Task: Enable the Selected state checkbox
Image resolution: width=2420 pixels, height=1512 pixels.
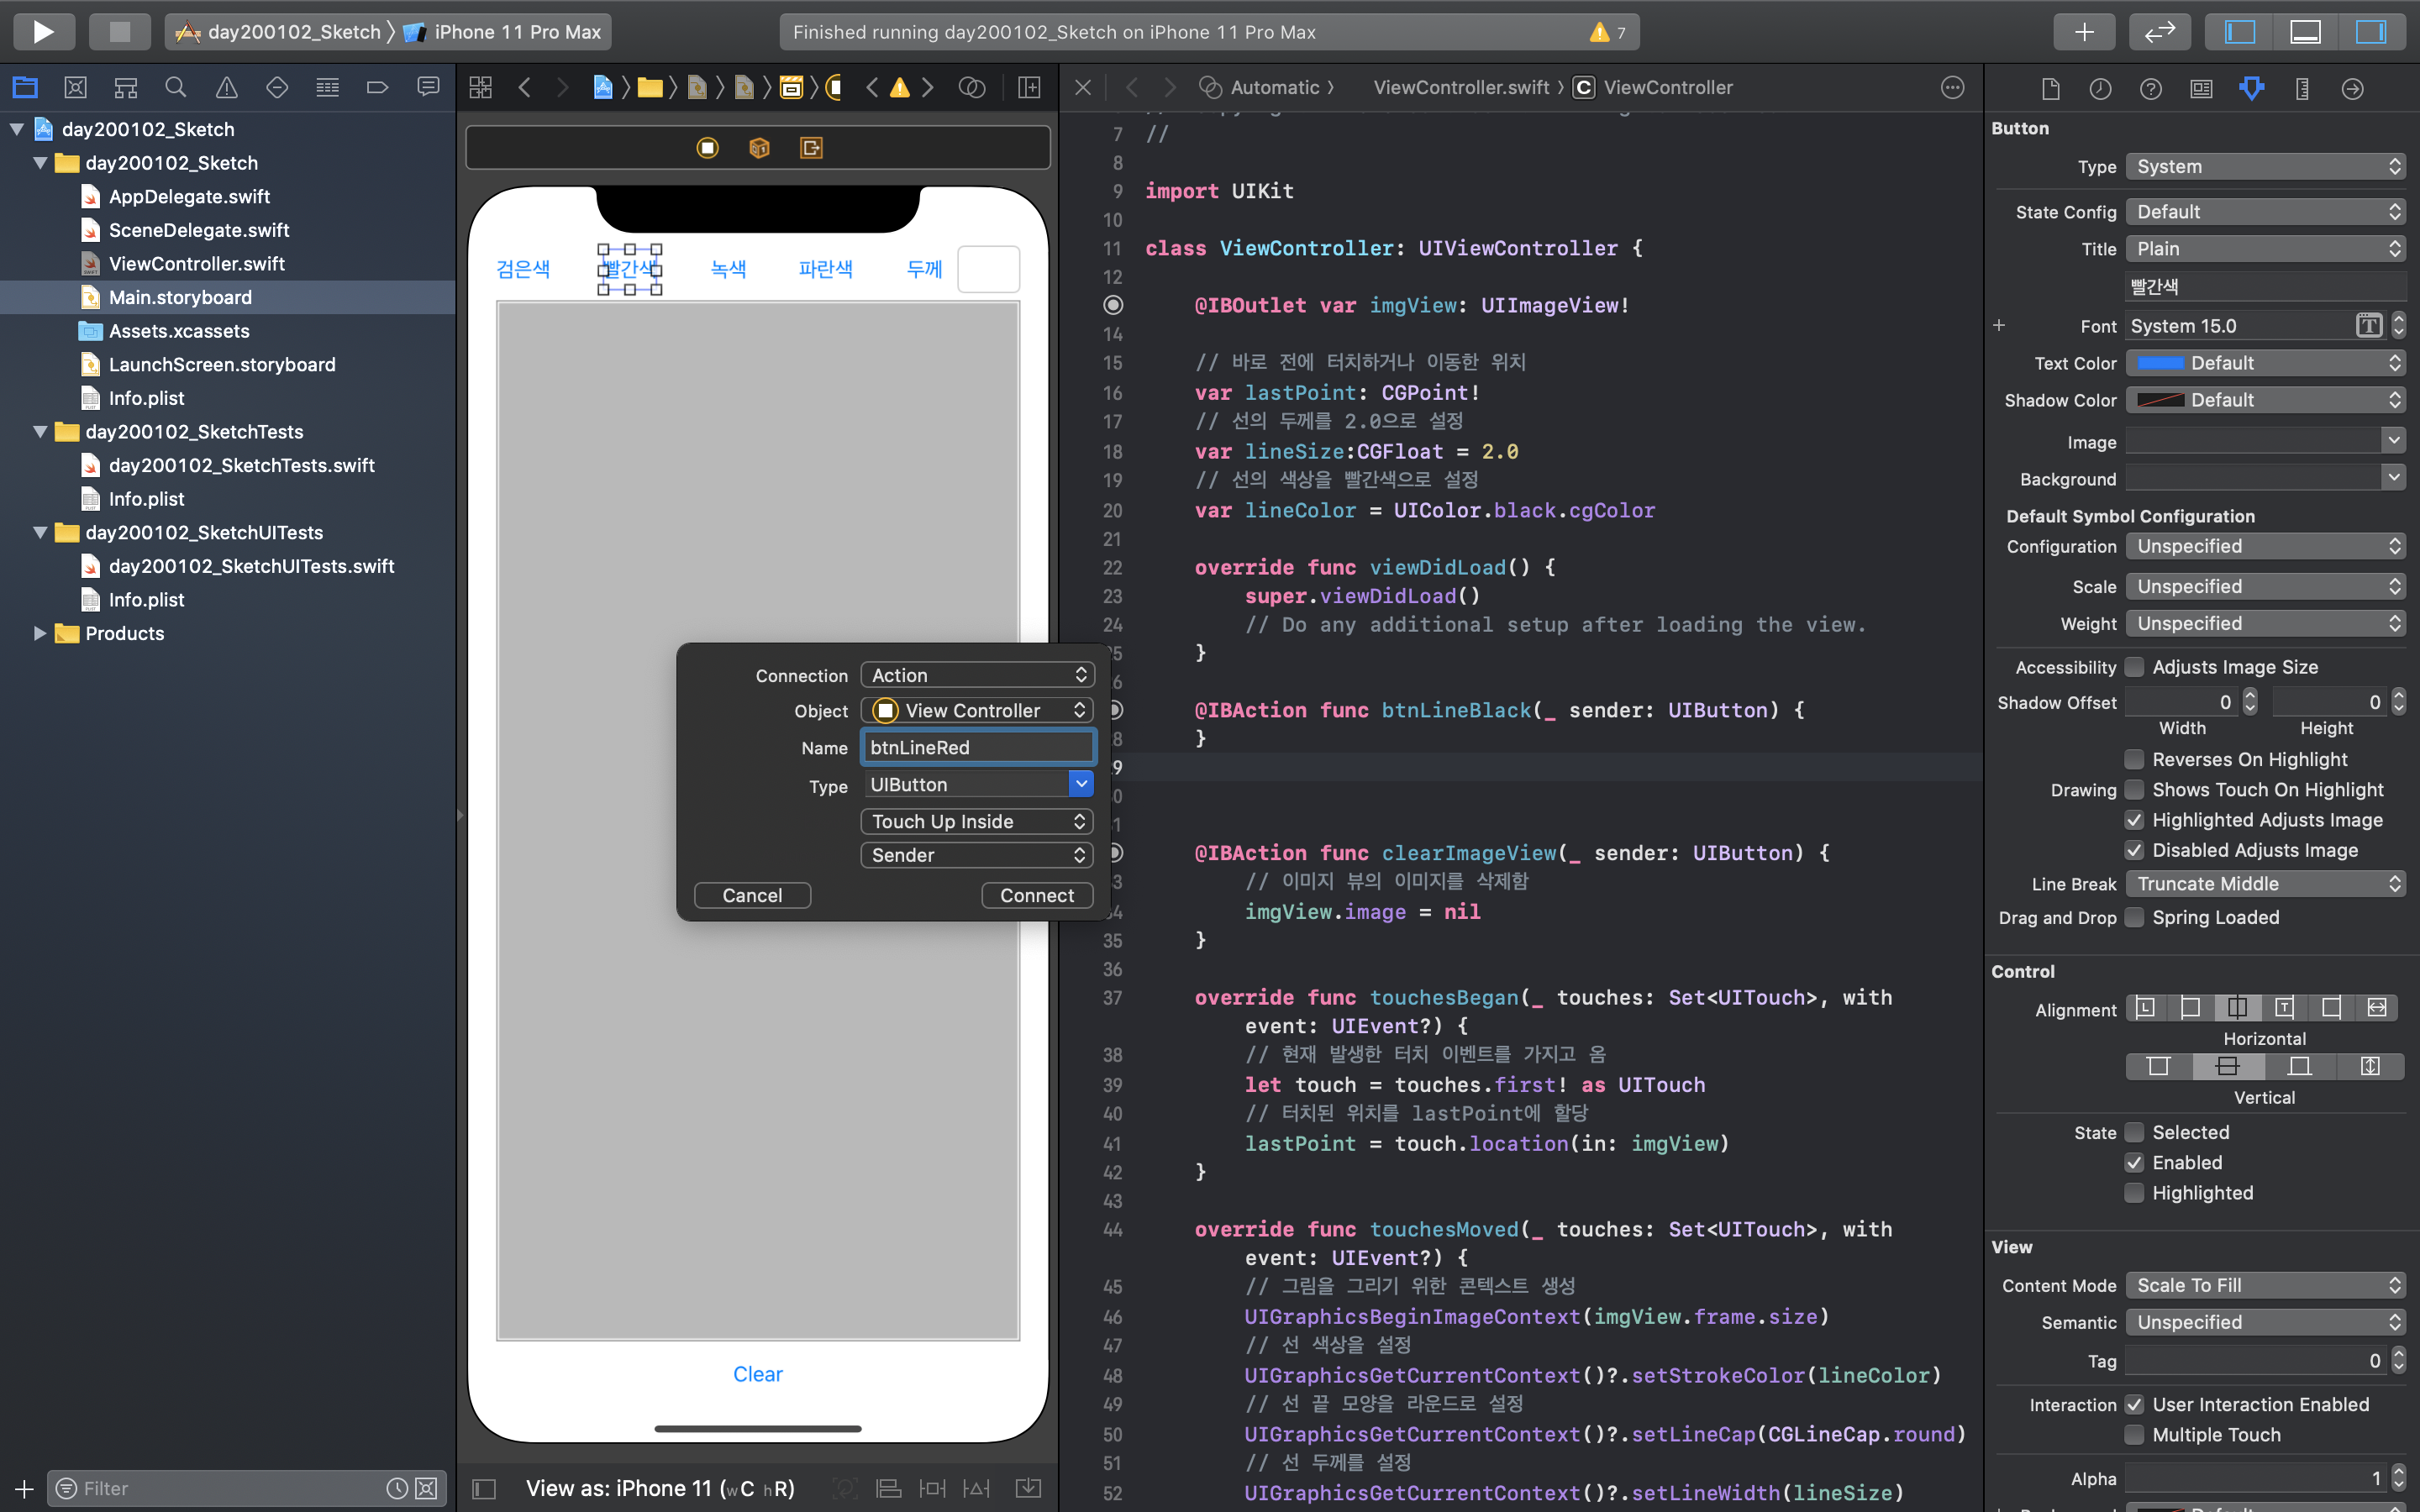Action: [2134, 1132]
